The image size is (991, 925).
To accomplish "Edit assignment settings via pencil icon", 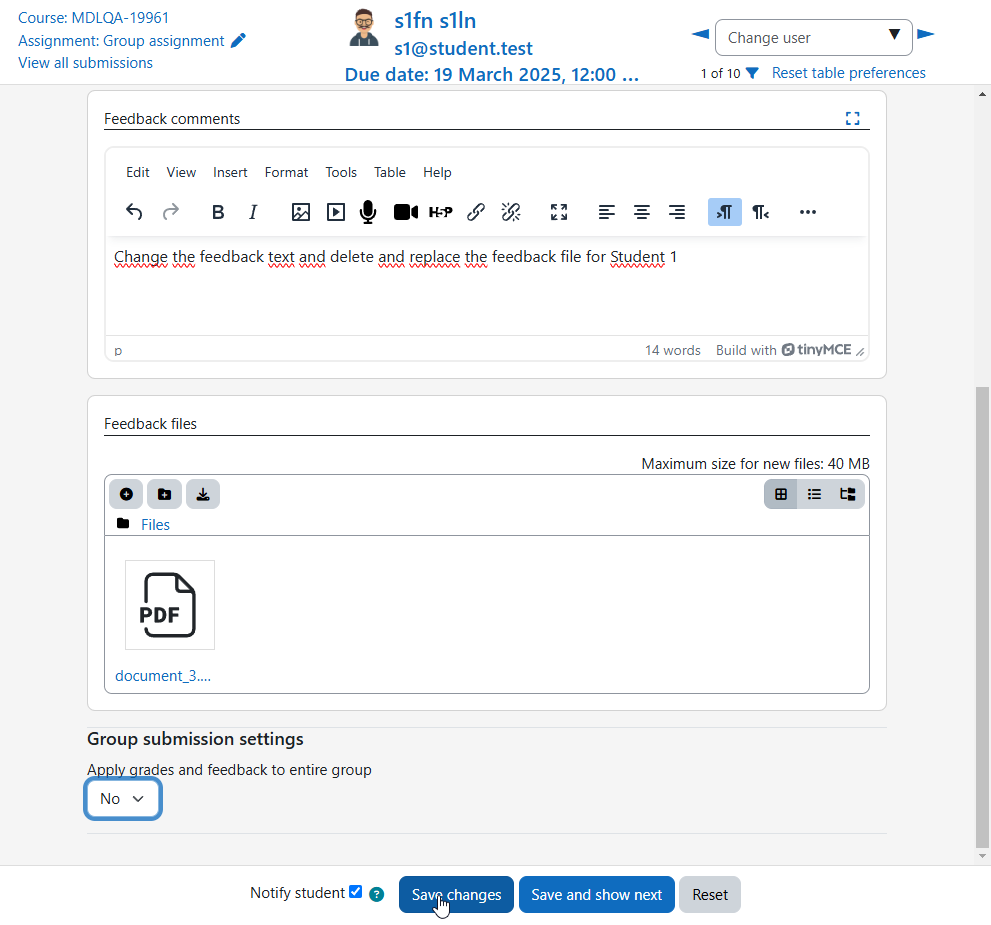I will coord(238,40).
